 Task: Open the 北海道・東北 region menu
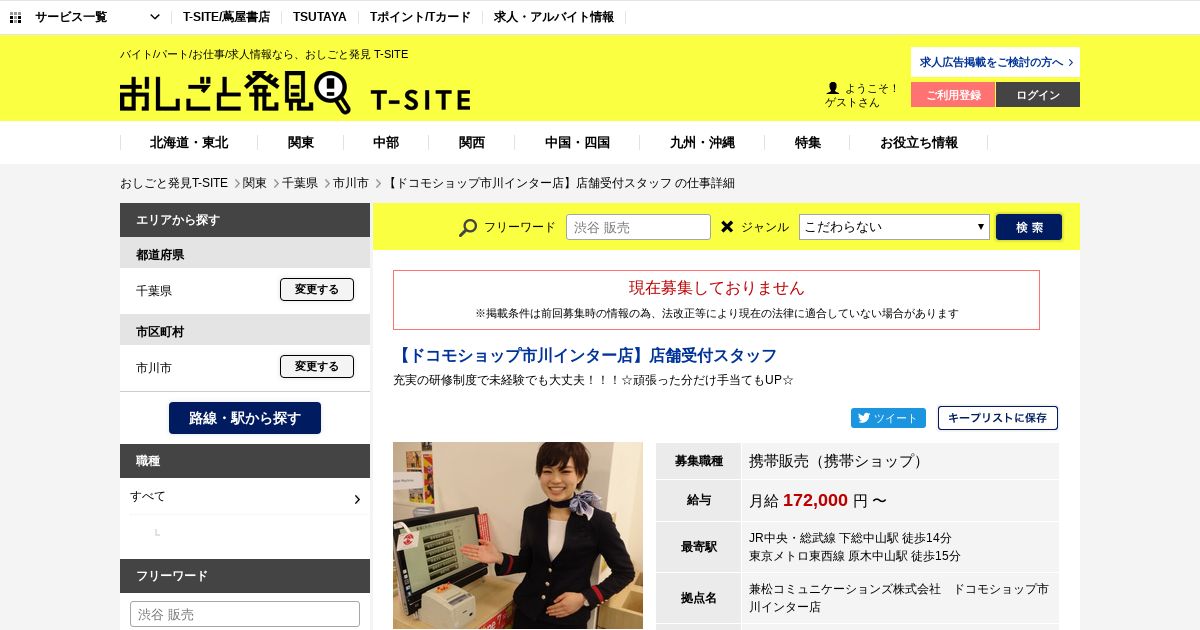click(x=189, y=143)
